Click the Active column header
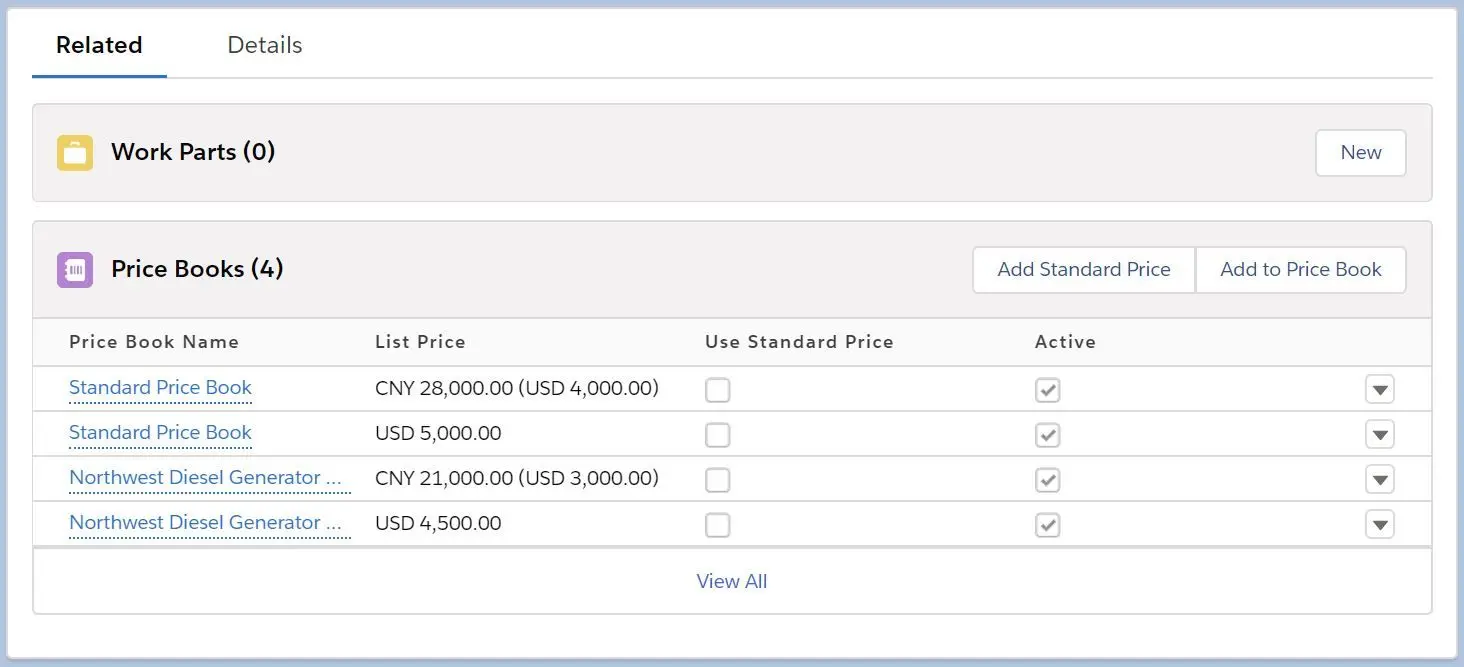Screen dimensions: 1464x667 (1065, 342)
